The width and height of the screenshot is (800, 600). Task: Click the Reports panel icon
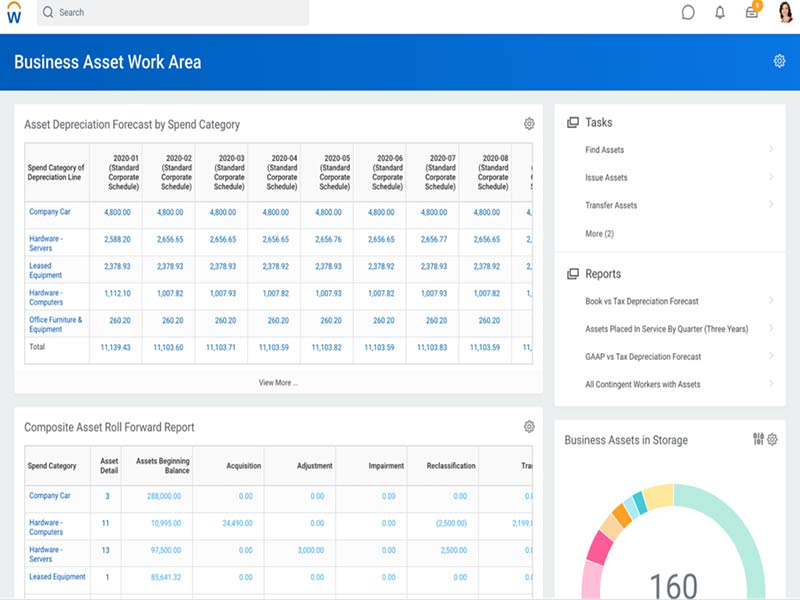[573, 273]
